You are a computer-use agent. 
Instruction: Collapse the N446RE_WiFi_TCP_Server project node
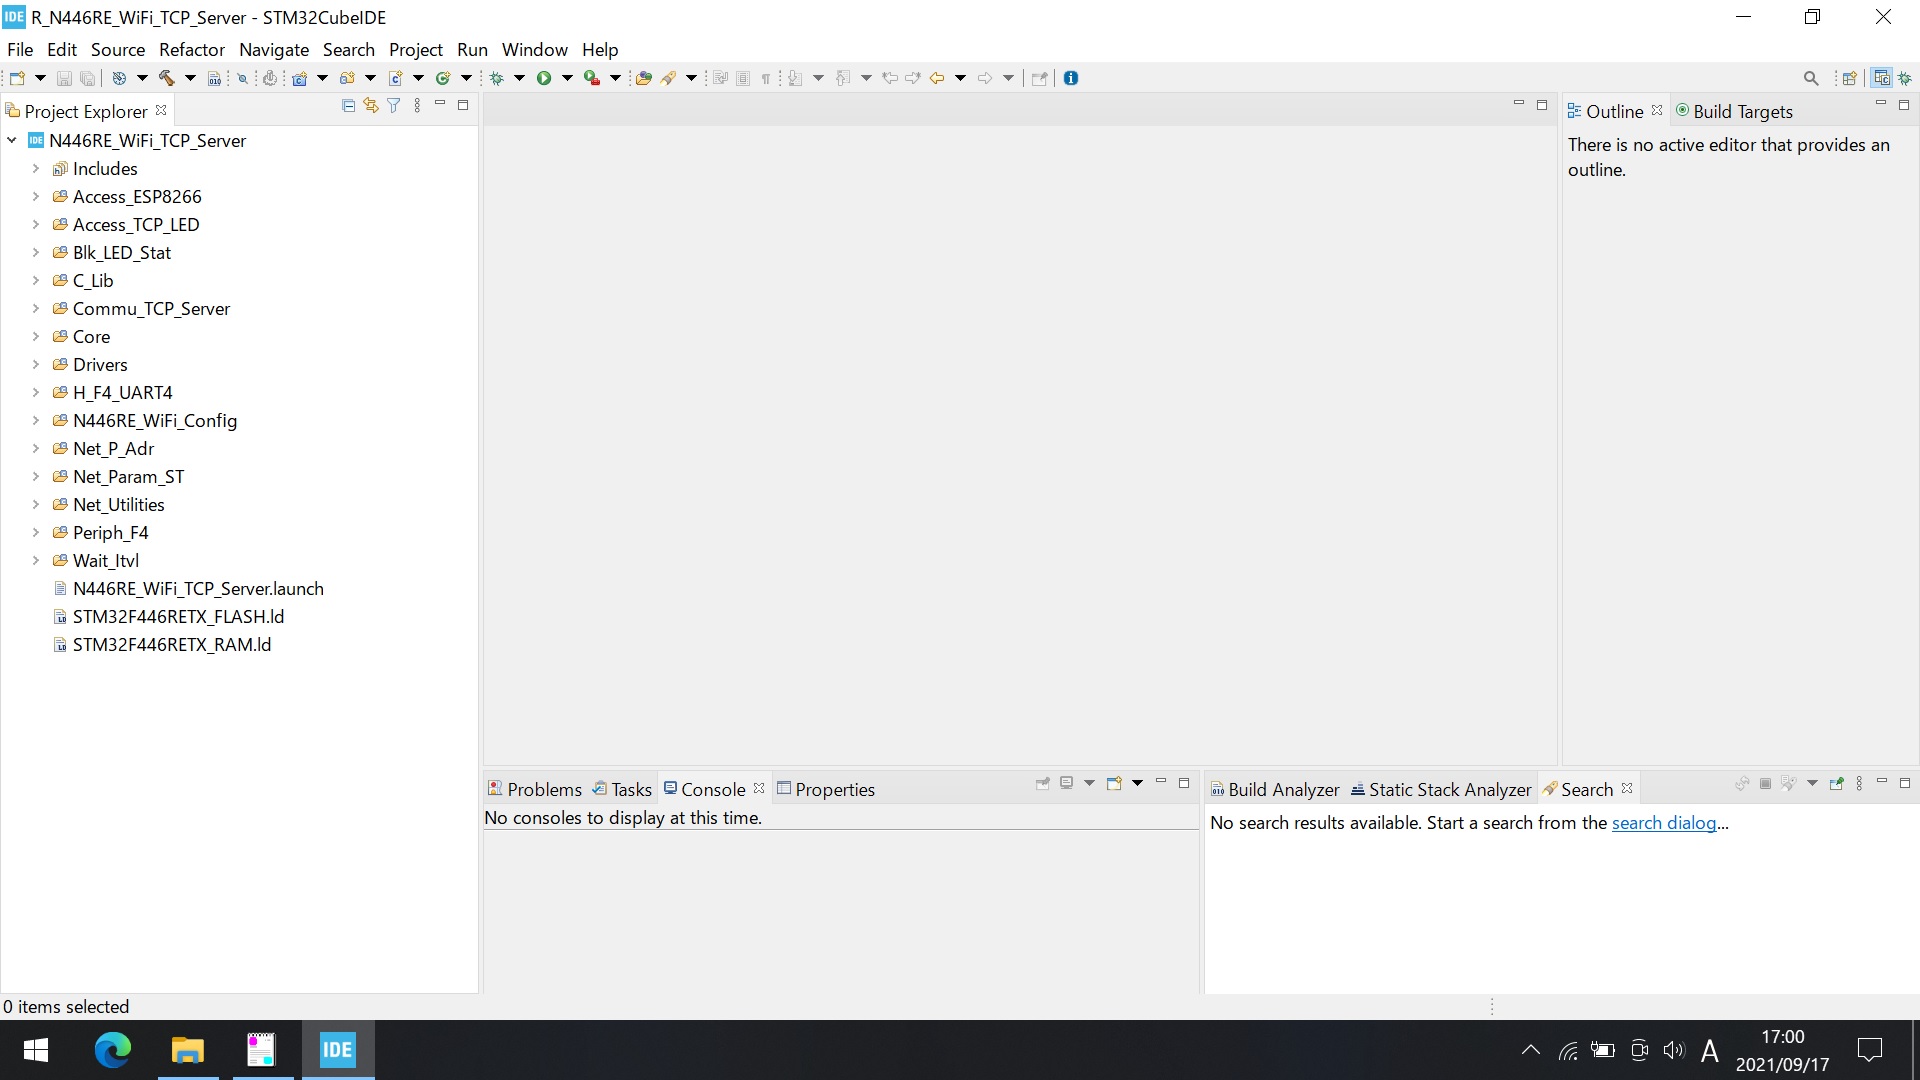(x=12, y=140)
